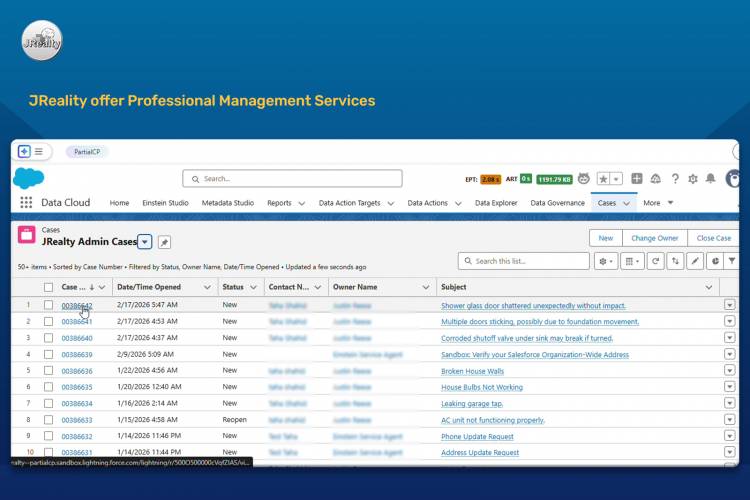
Task: Open the App Launcher grid icon
Action: (26, 203)
